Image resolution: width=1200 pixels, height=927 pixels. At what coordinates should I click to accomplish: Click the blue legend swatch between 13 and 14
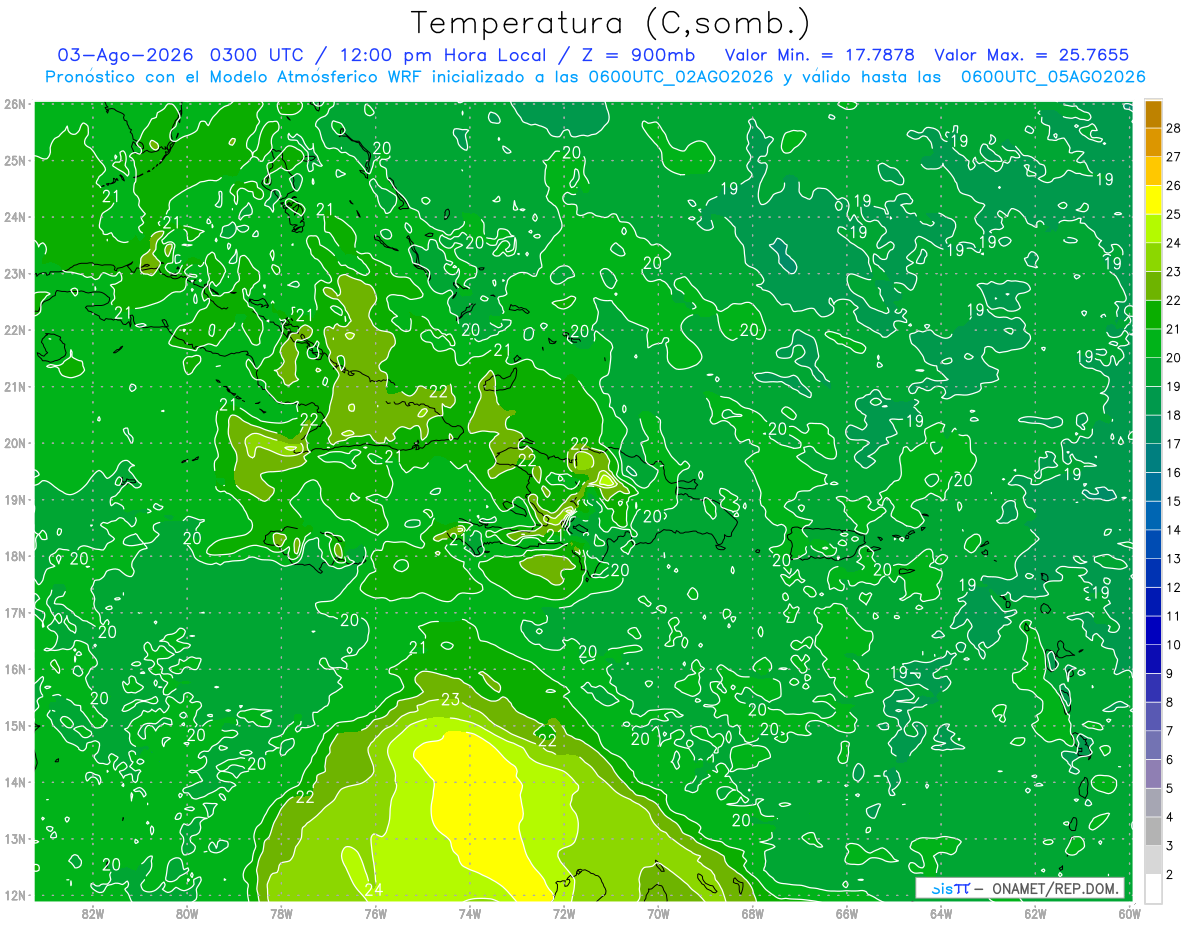(1154, 544)
